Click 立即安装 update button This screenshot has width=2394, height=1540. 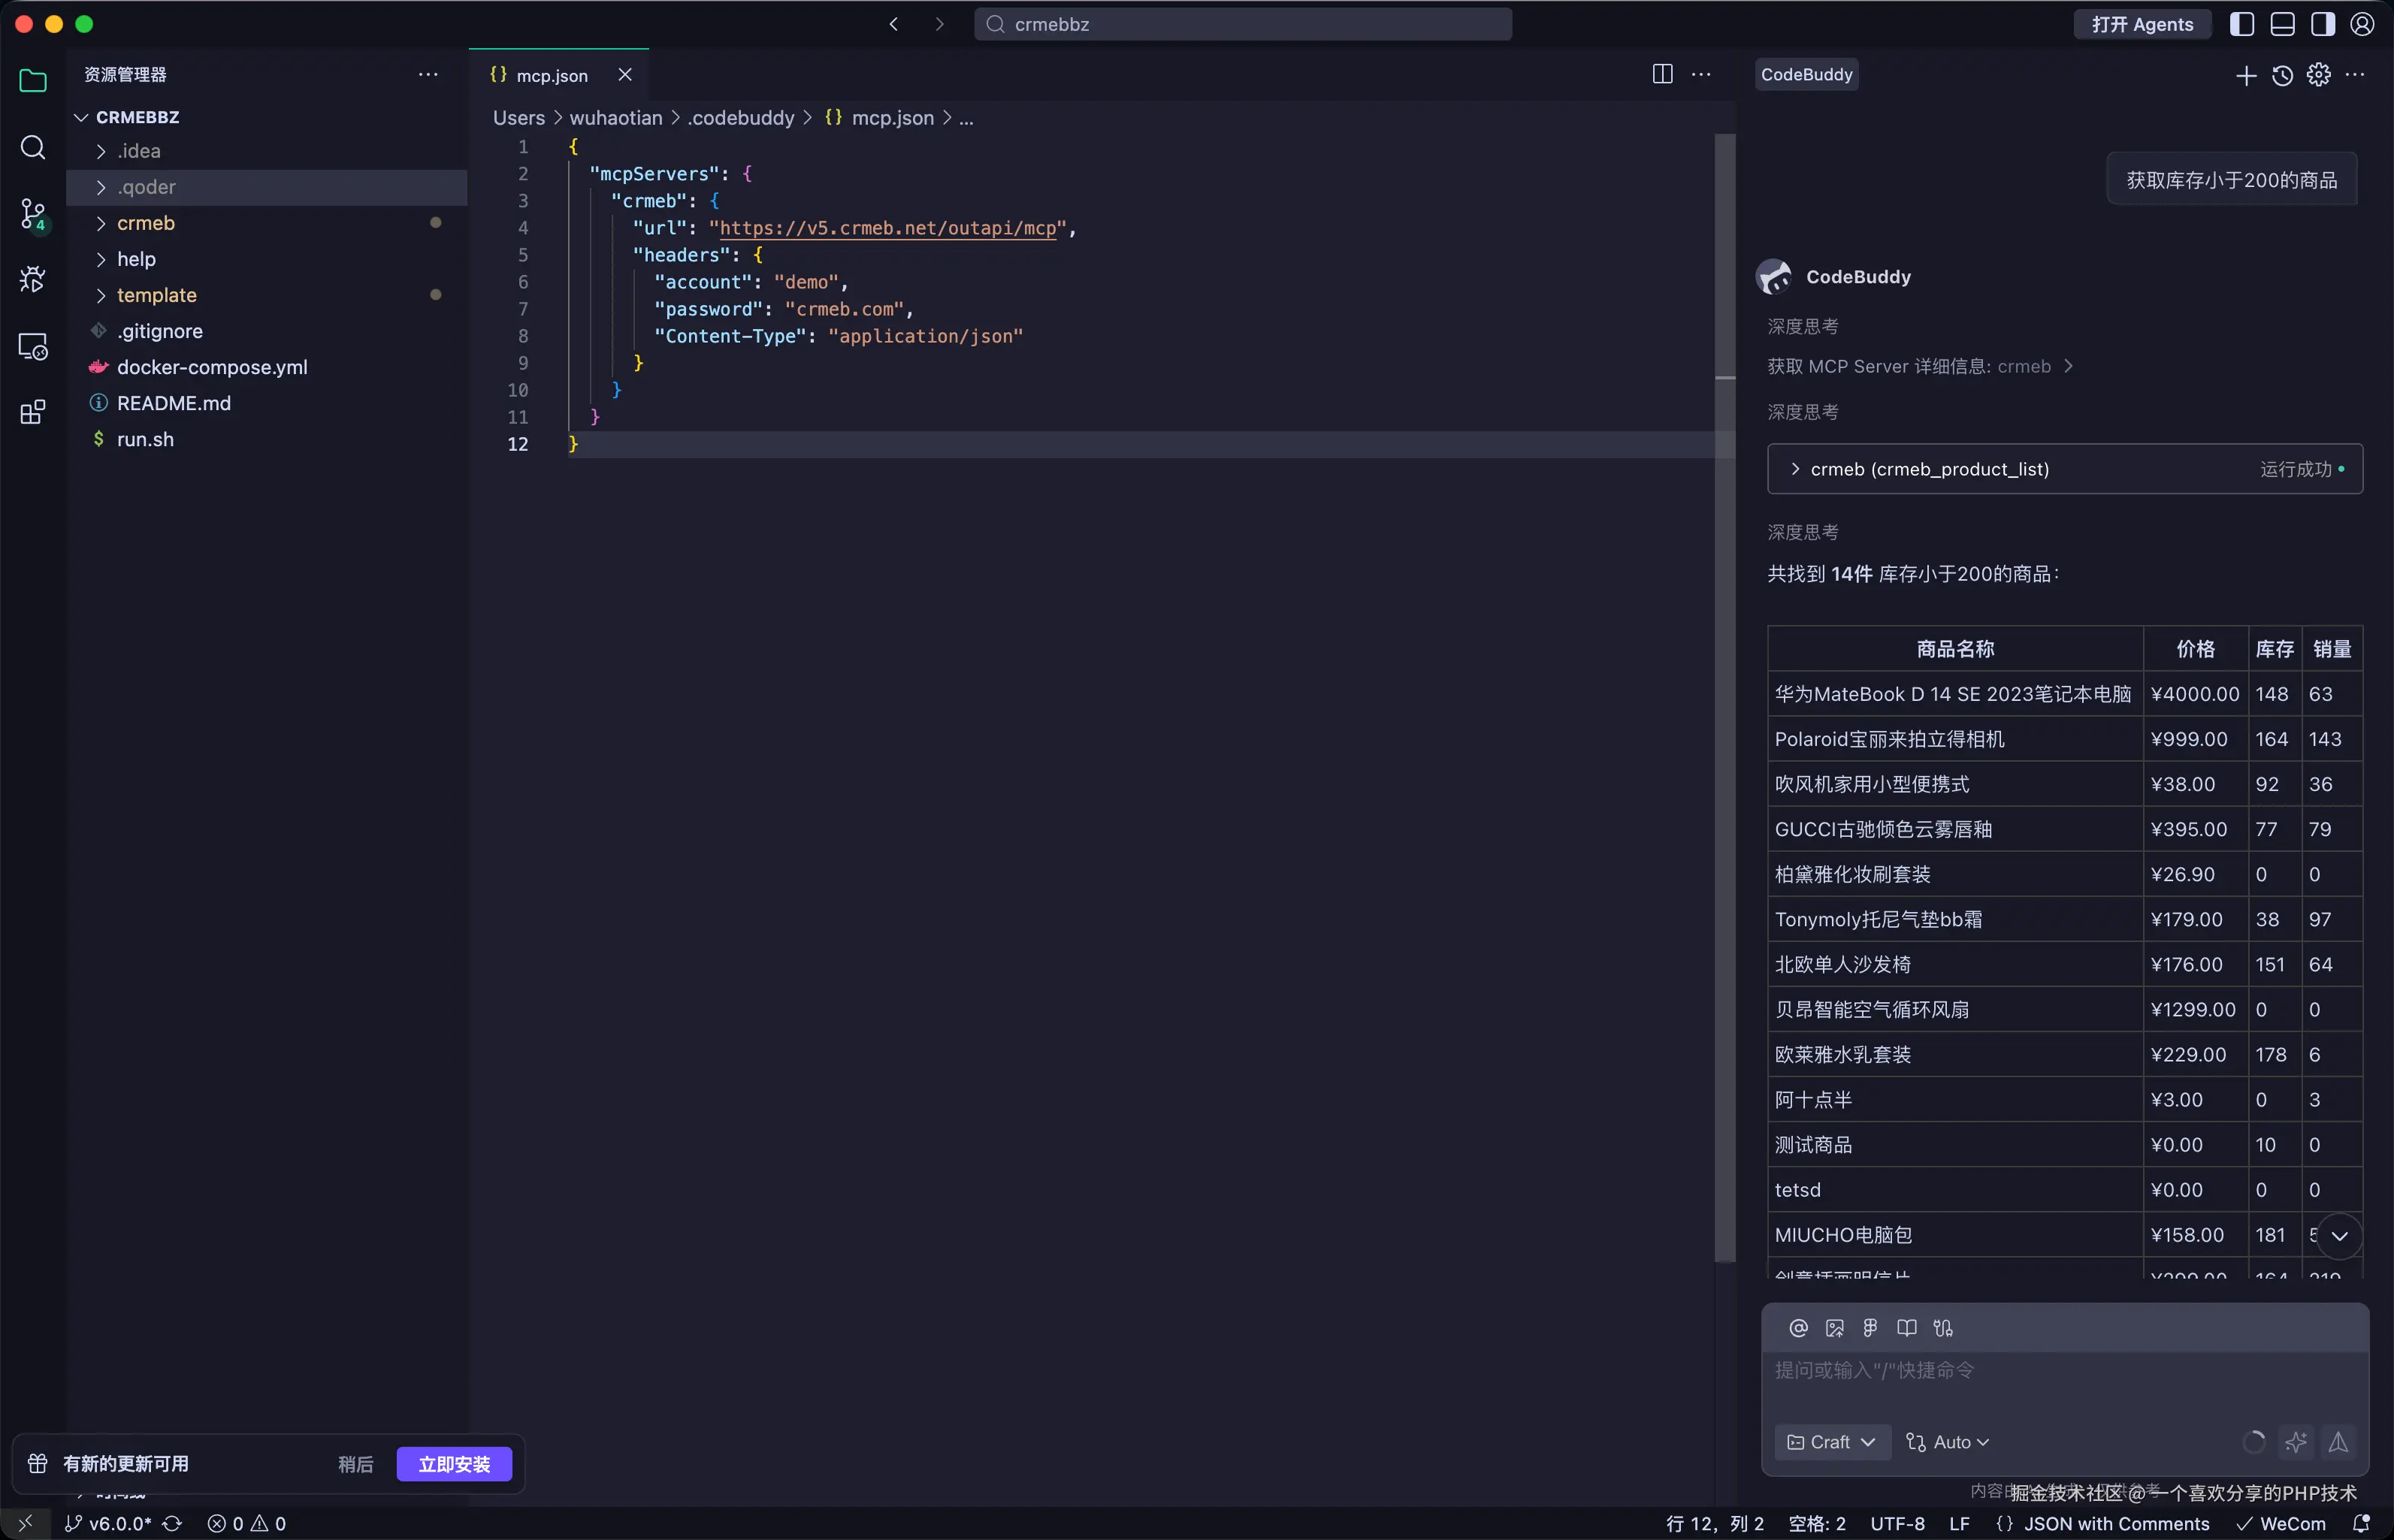coord(454,1464)
